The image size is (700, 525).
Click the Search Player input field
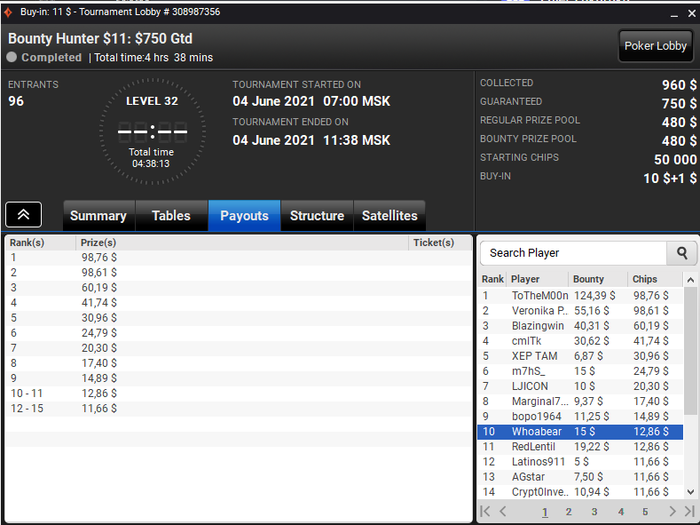pyautogui.click(x=574, y=253)
